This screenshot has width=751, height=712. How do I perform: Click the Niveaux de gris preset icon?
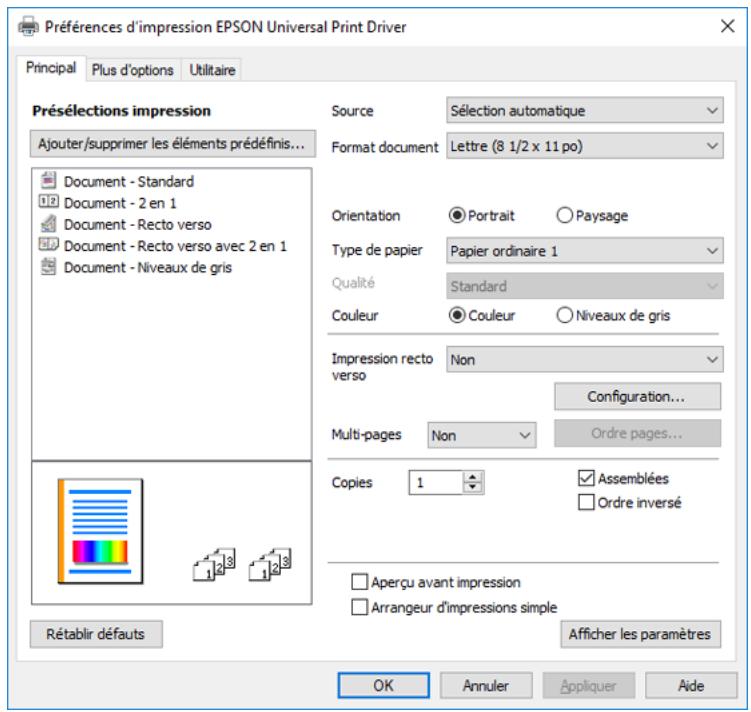pyautogui.click(x=48, y=267)
